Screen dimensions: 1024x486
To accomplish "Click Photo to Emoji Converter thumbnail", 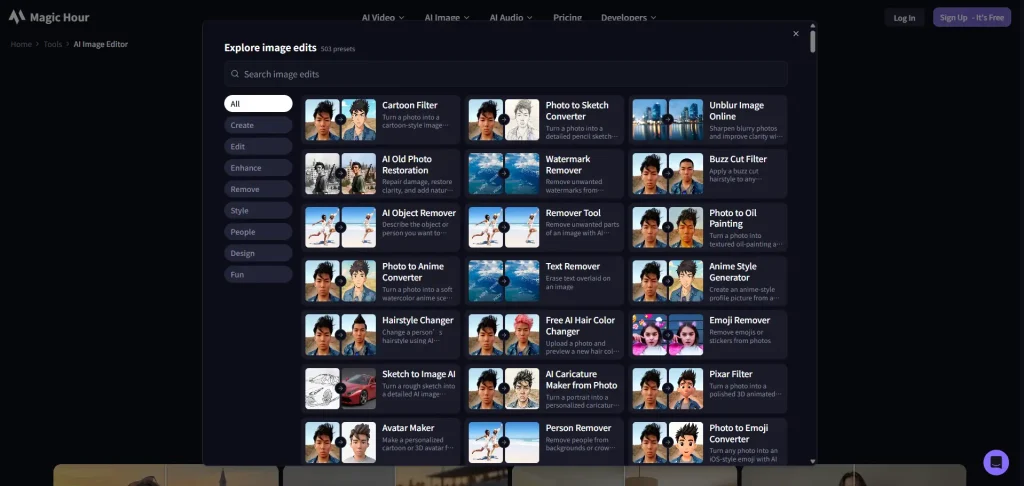I will 667,442.
